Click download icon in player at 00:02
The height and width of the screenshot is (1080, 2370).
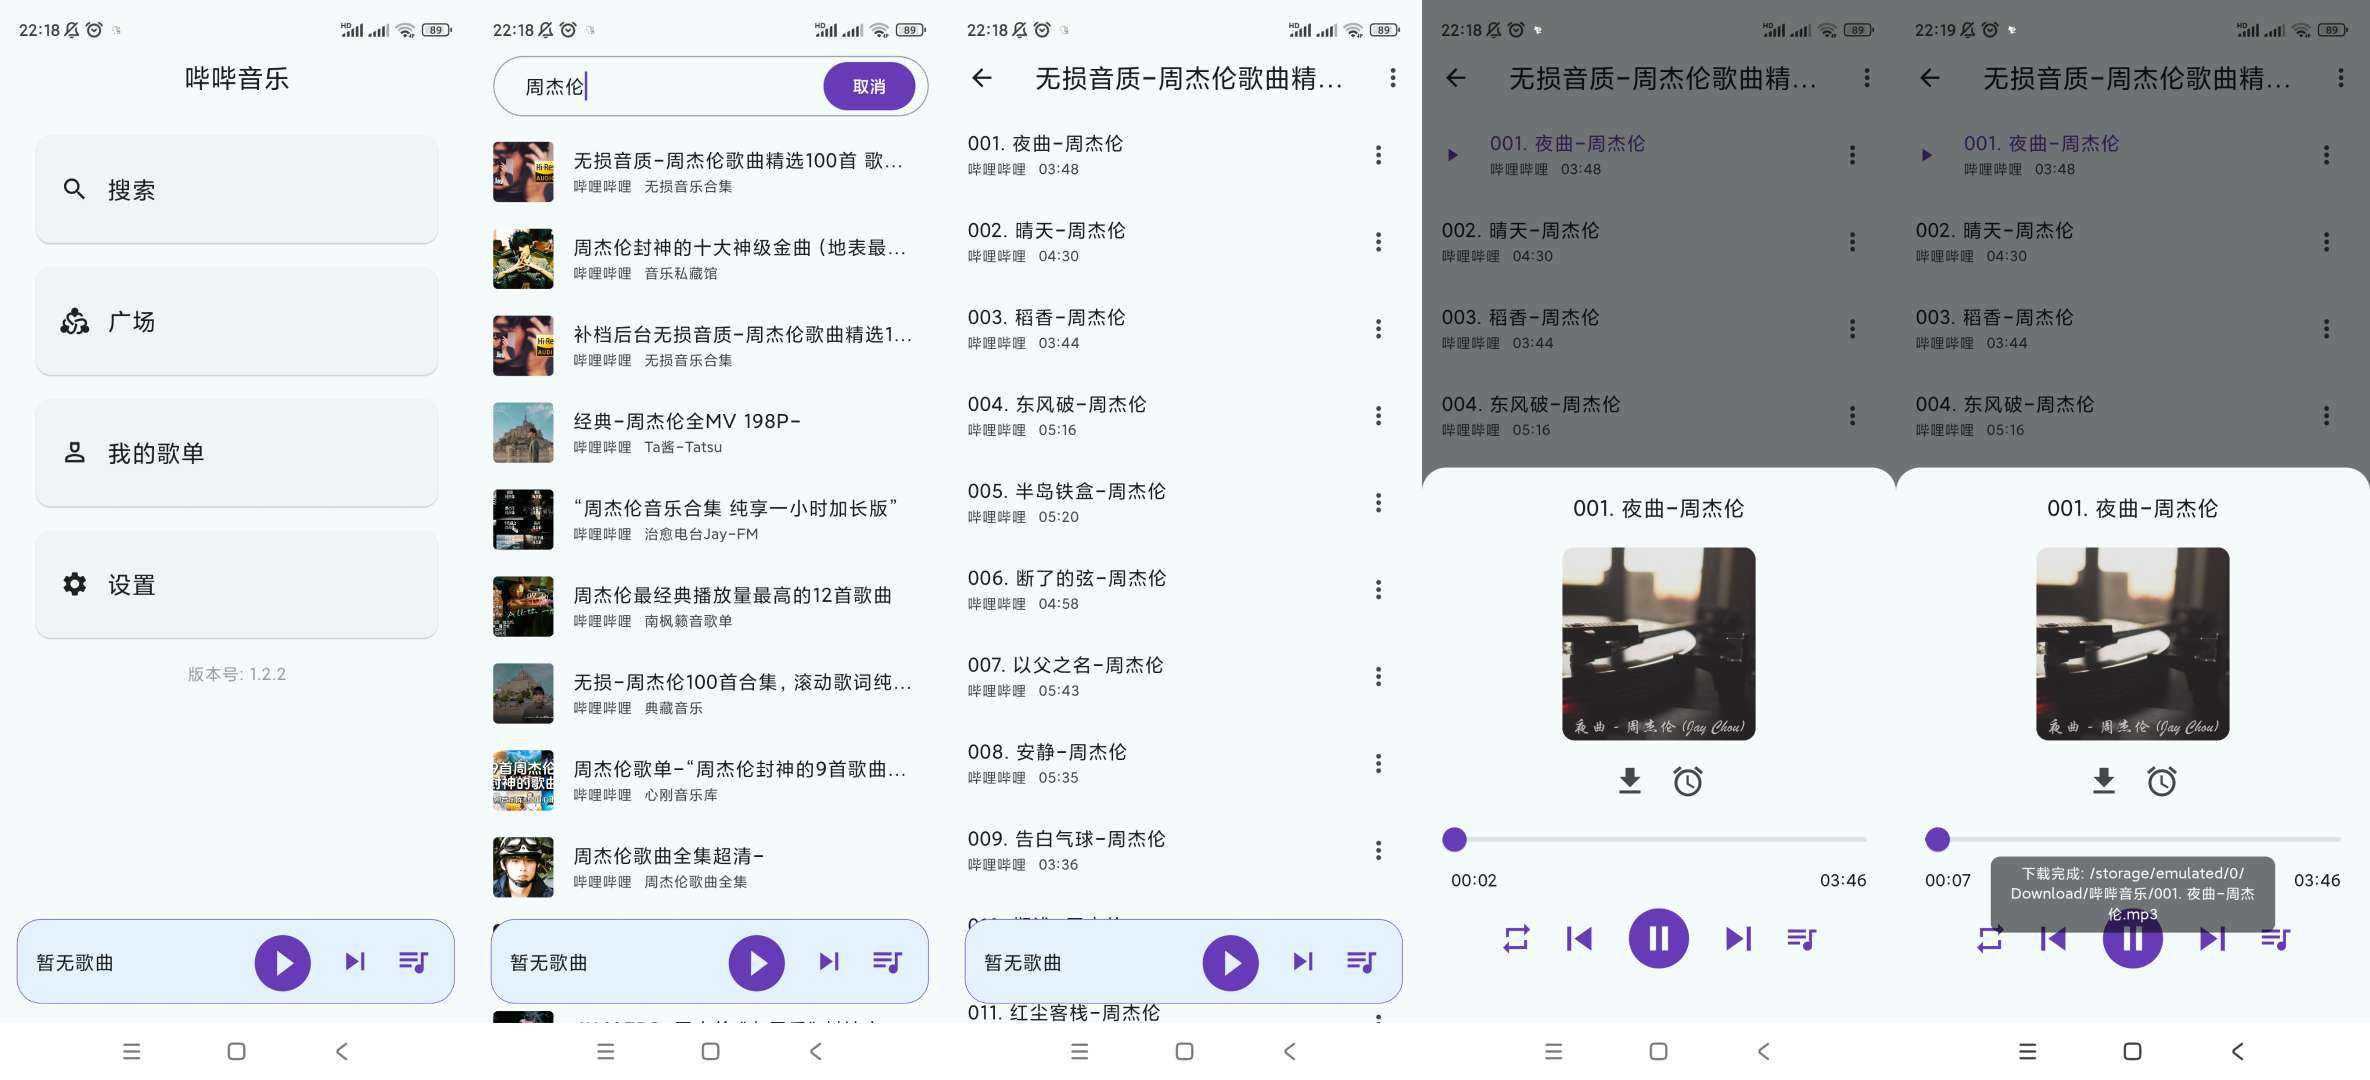(x=1630, y=781)
